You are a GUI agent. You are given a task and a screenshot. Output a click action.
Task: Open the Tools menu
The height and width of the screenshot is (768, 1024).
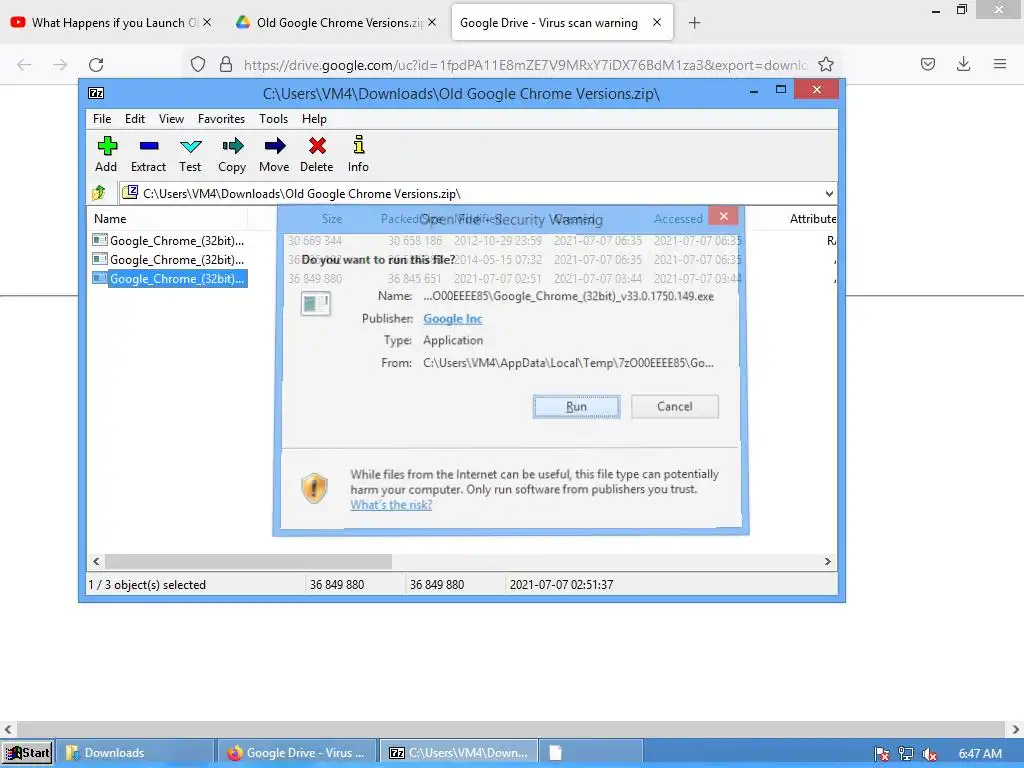pyautogui.click(x=273, y=119)
